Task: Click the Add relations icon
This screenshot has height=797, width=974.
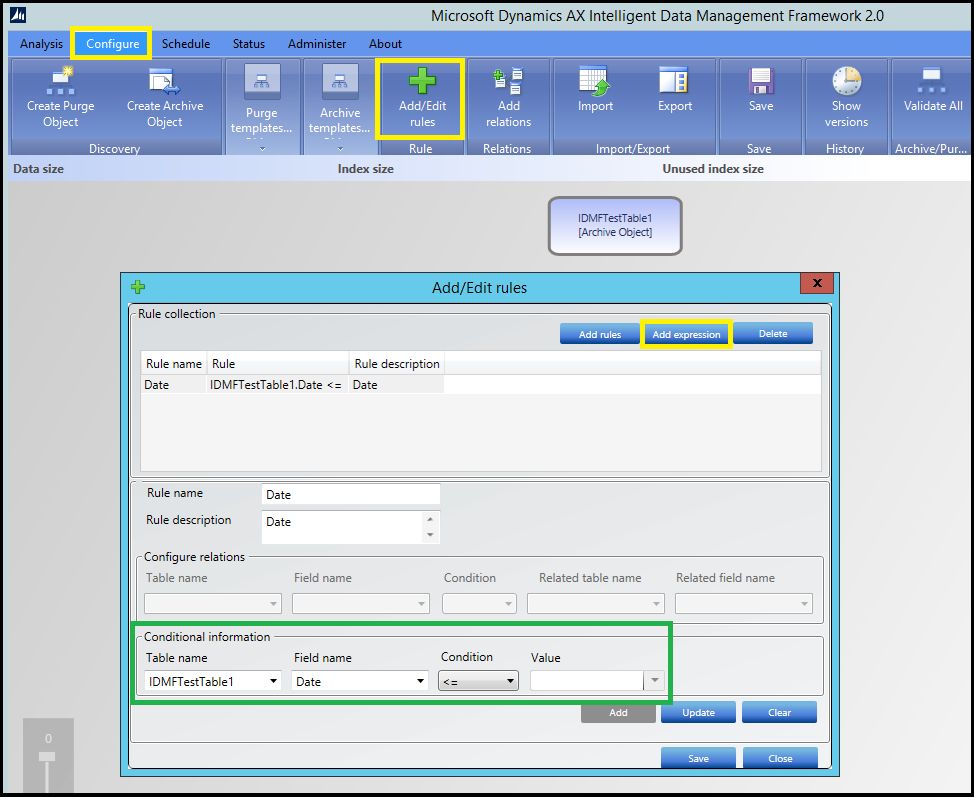Action: pos(508,81)
